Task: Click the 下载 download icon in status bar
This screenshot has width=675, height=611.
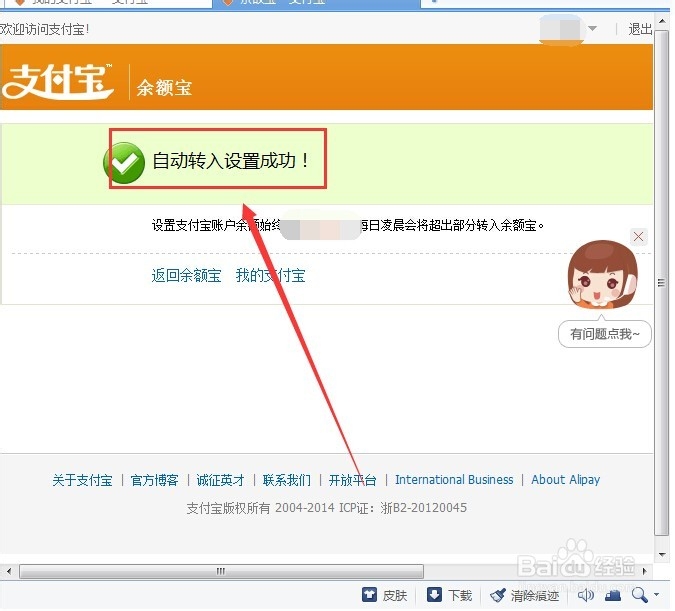Action: point(434,595)
